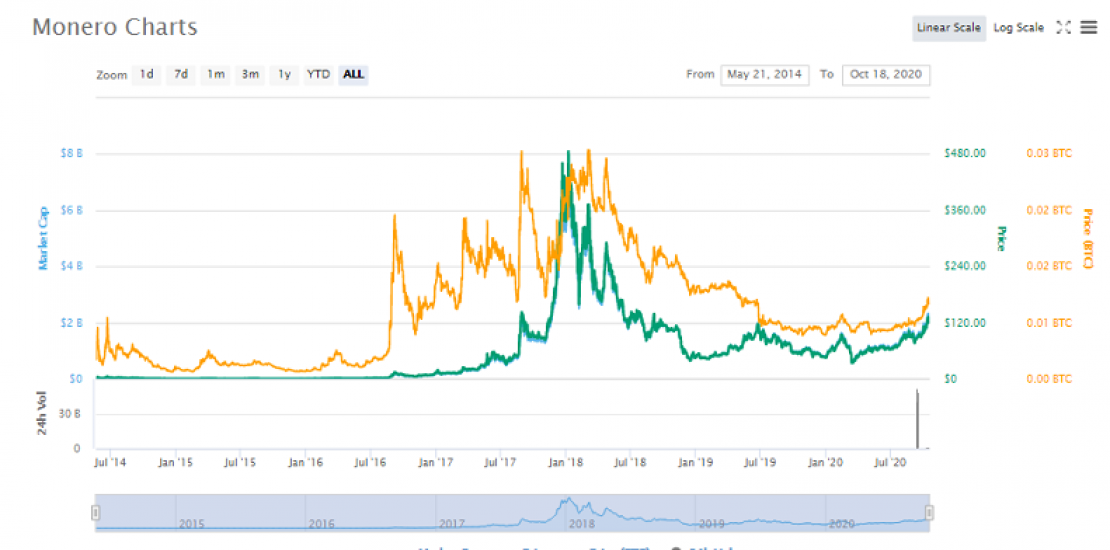Image resolution: width=1110 pixels, height=550 pixels.
Task: Switch chart to Linear Scale
Action: (x=948, y=28)
